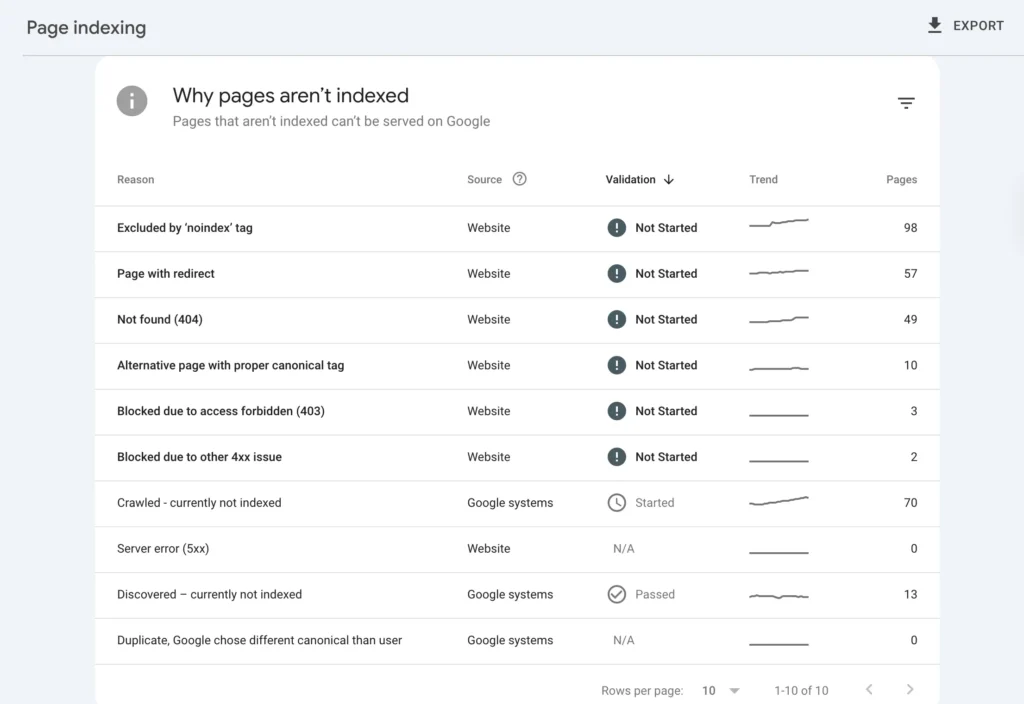This screenshot has width=1024, height=704.
Task: Click the Source help question mark icon
Action: tap(519, 179)
